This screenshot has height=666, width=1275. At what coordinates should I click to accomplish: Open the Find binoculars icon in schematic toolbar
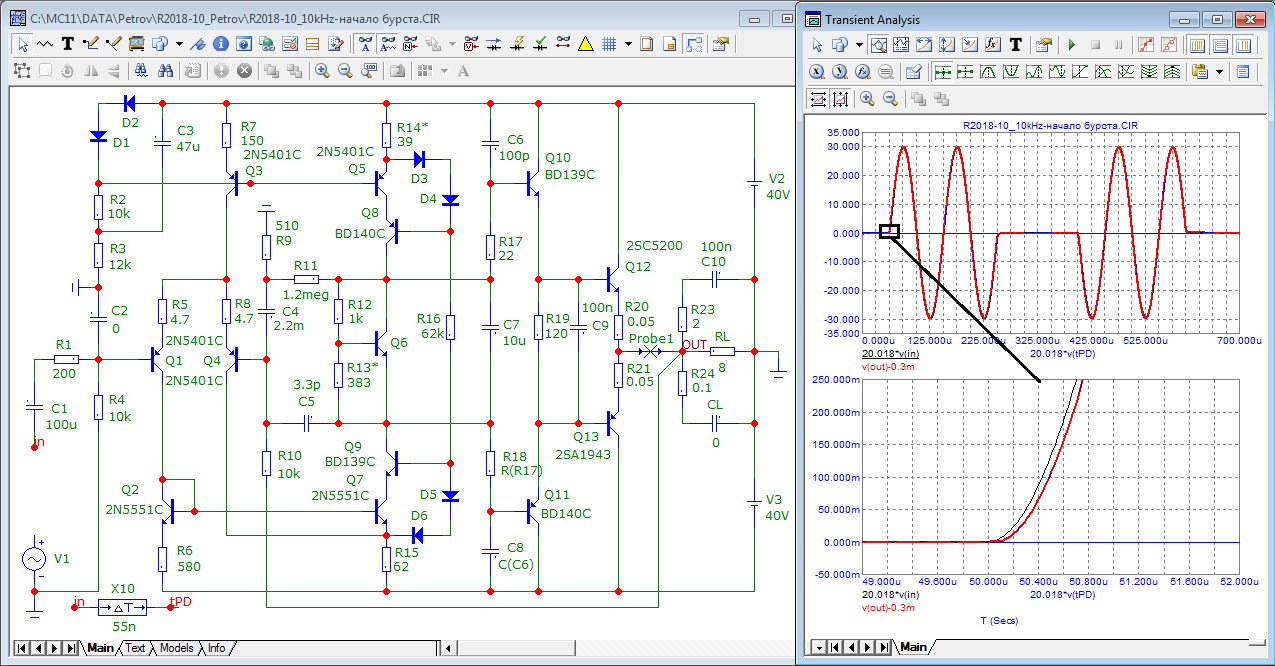tap(165, 70)
